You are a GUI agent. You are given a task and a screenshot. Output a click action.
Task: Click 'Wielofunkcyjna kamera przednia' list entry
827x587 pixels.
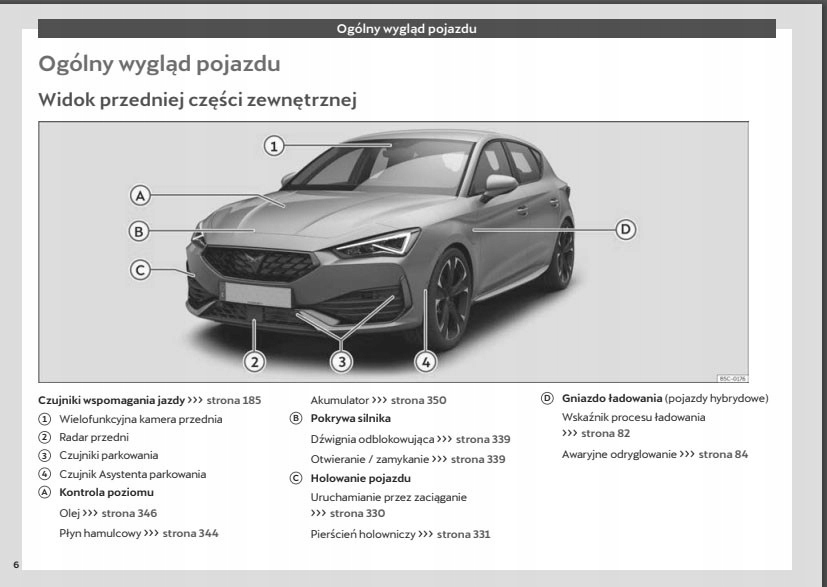point(140,419)
